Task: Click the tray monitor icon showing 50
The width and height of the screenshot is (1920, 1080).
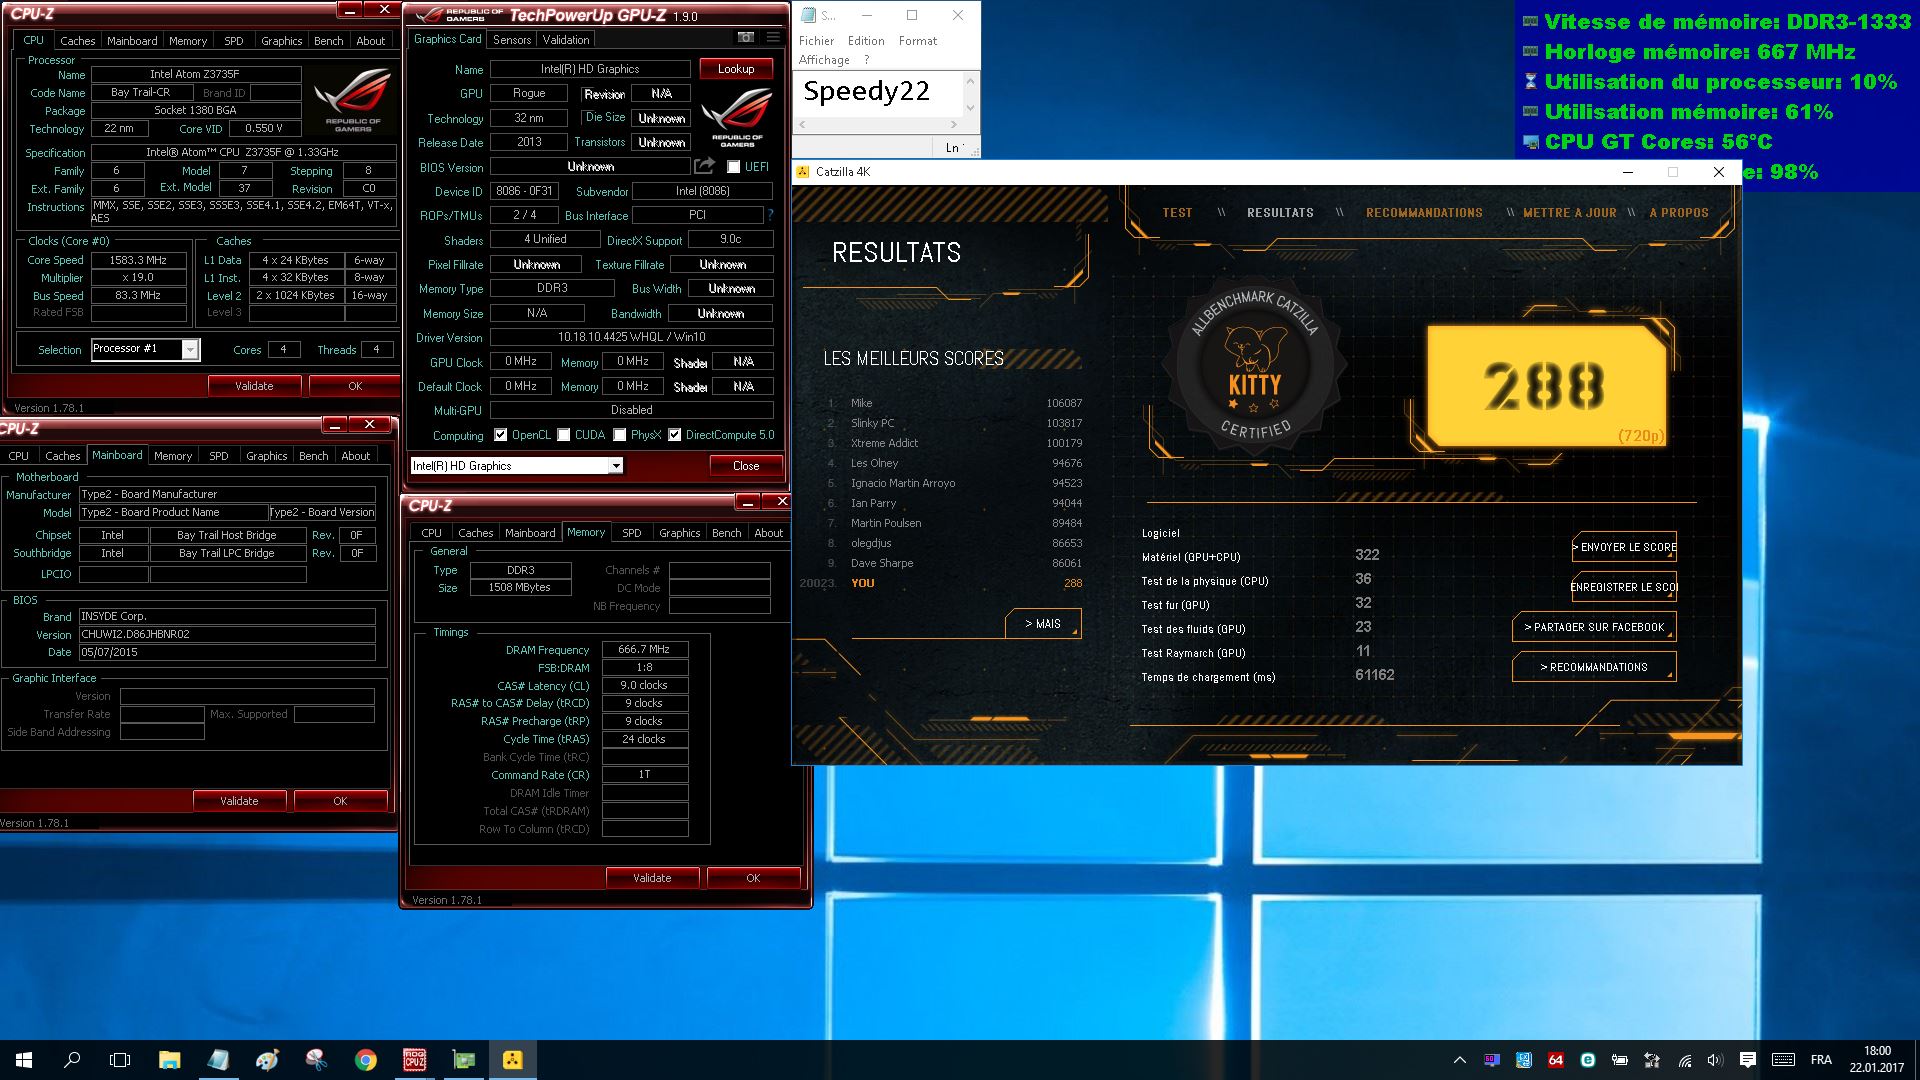Action: [x=1492, y=1060]
